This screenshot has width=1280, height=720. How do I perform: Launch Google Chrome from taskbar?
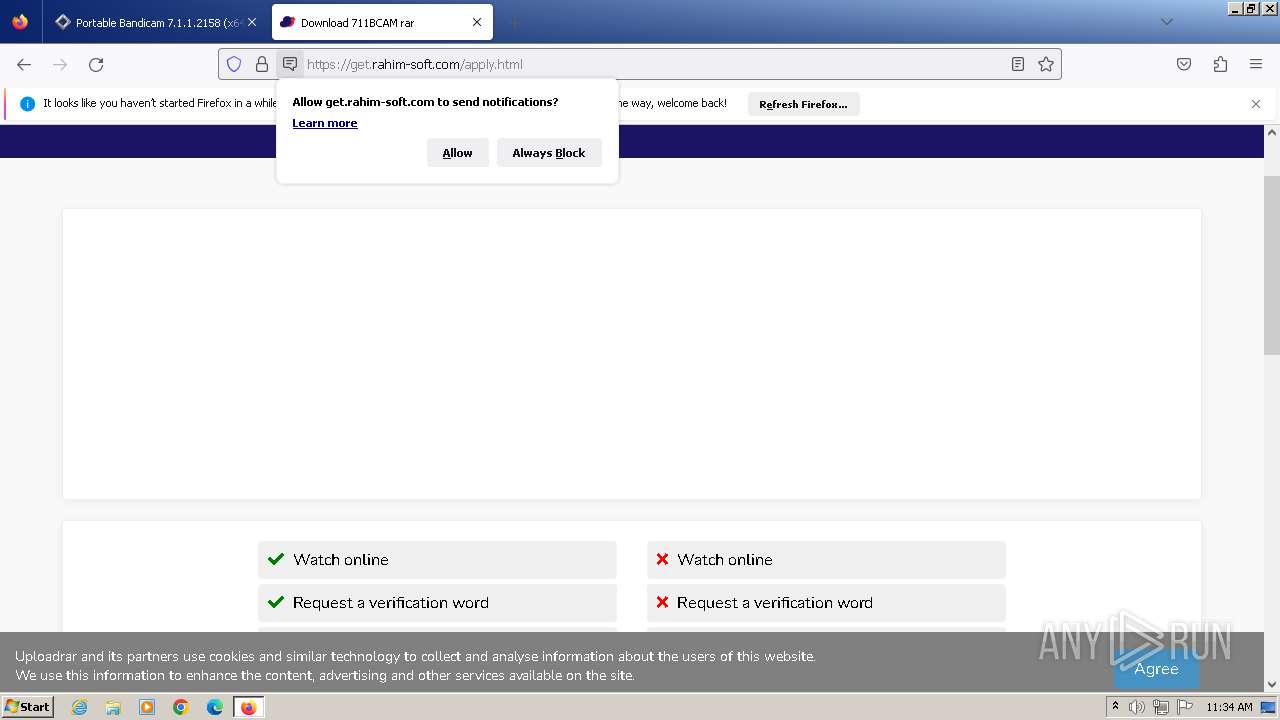click(x=181, y=707)
